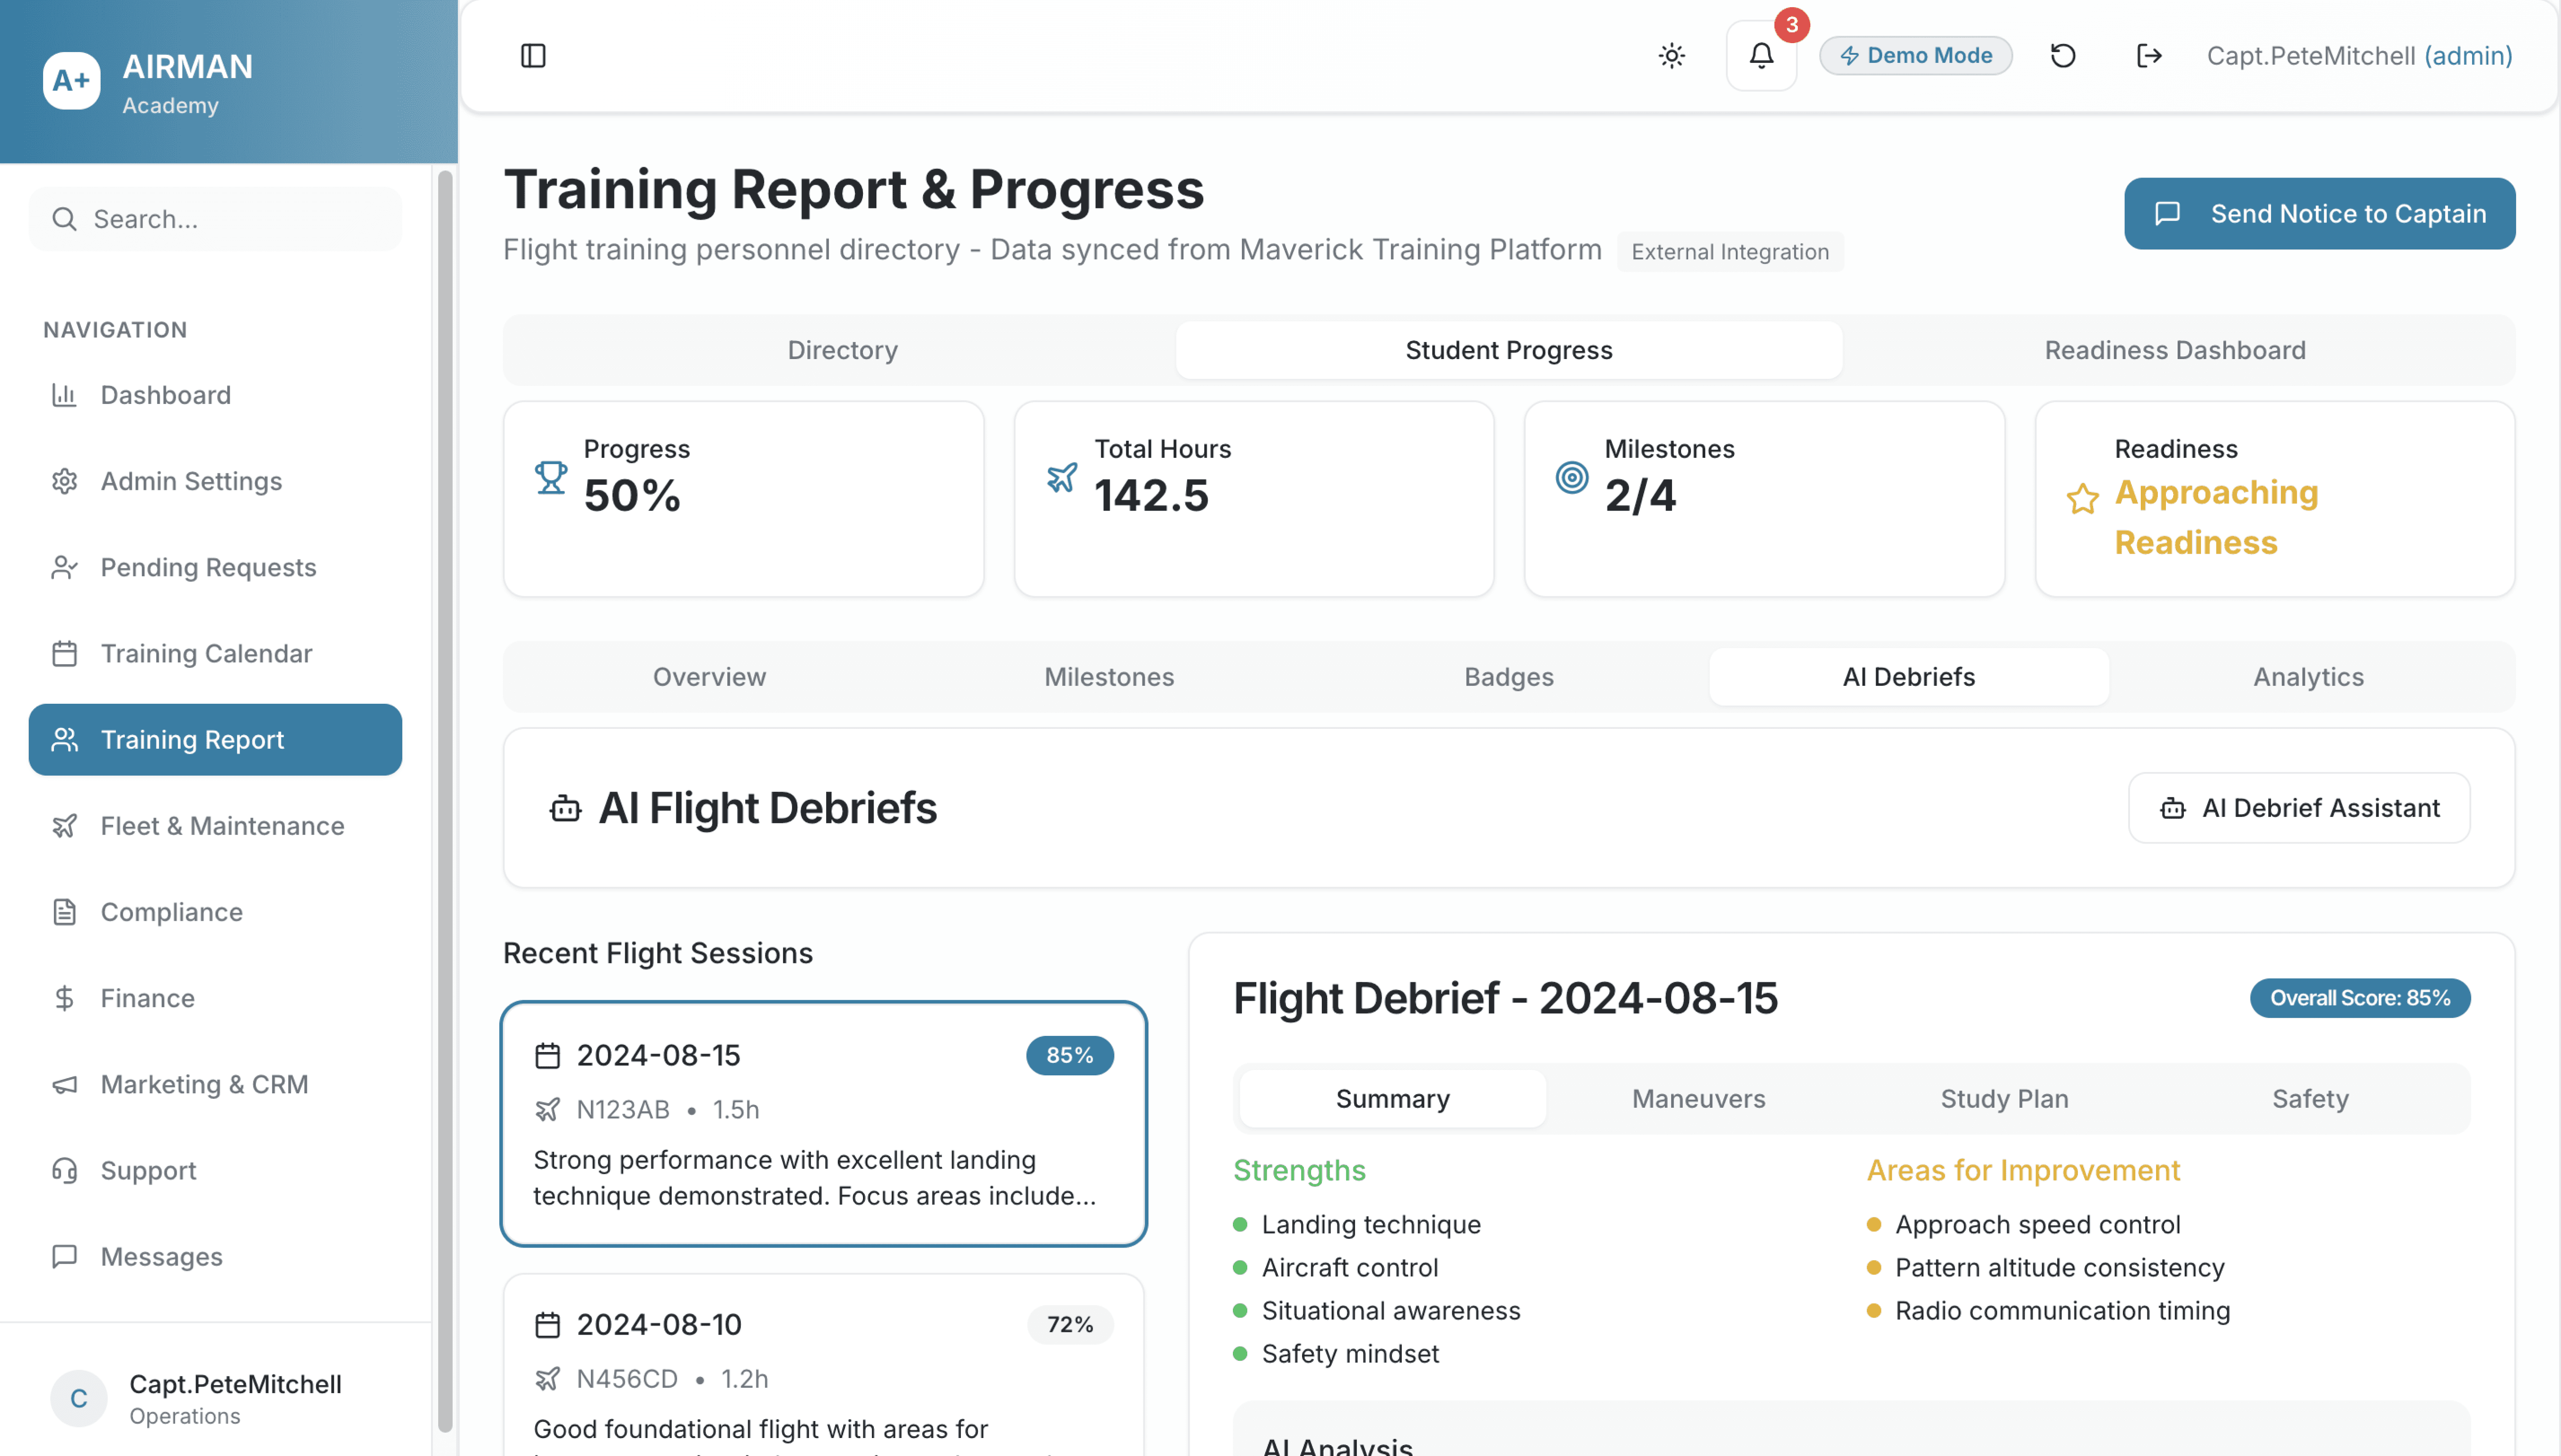This screenshot has width=2561, height=1456.
Task: Click the AIRMAN A+ logo icon
Action: [x=71, y=81]
